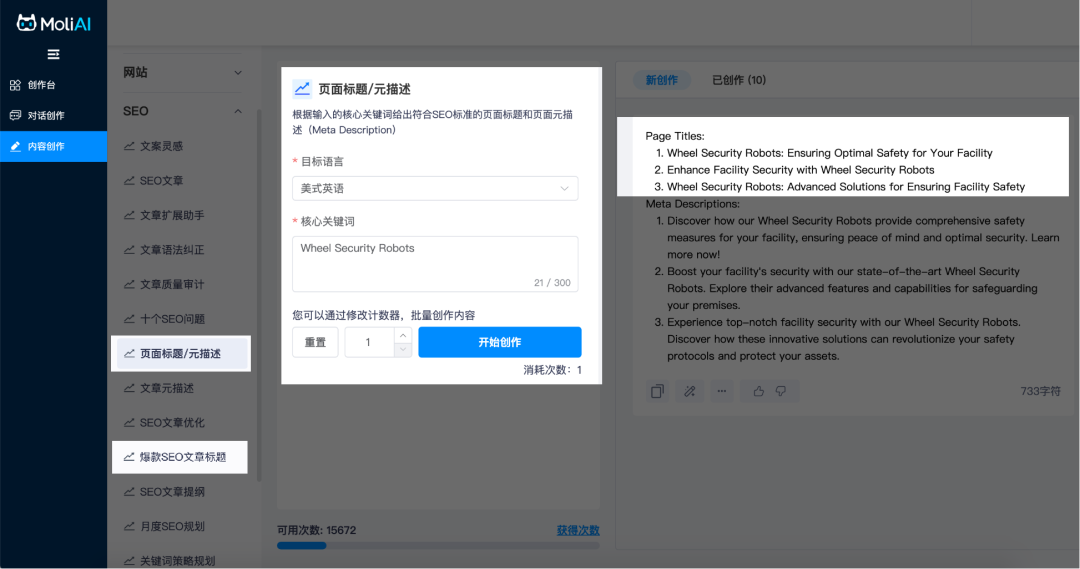The width and height of the screenshot is (1080, 569).
Task: Follow the 获得次数 link
Action: coord(578,530)
